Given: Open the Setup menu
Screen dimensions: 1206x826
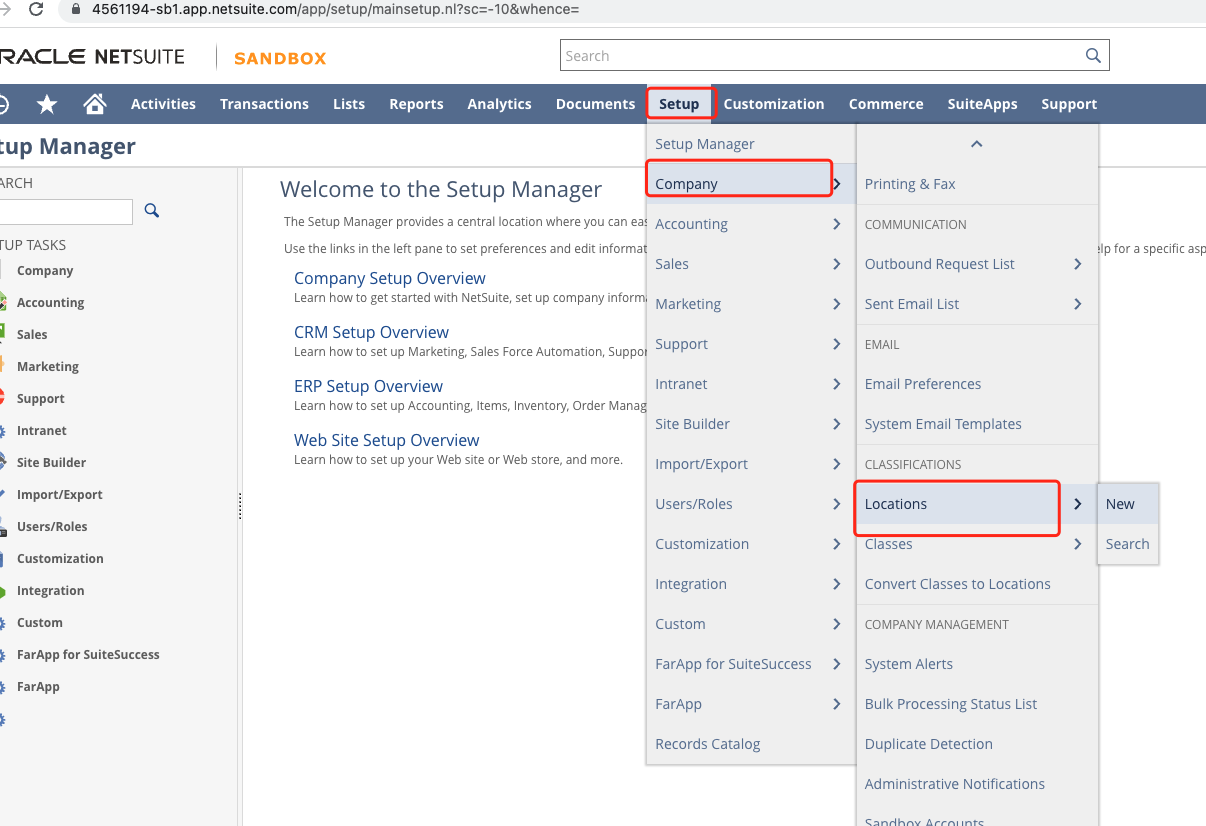Looking at the screenshot, I should (x=679, y=104).
